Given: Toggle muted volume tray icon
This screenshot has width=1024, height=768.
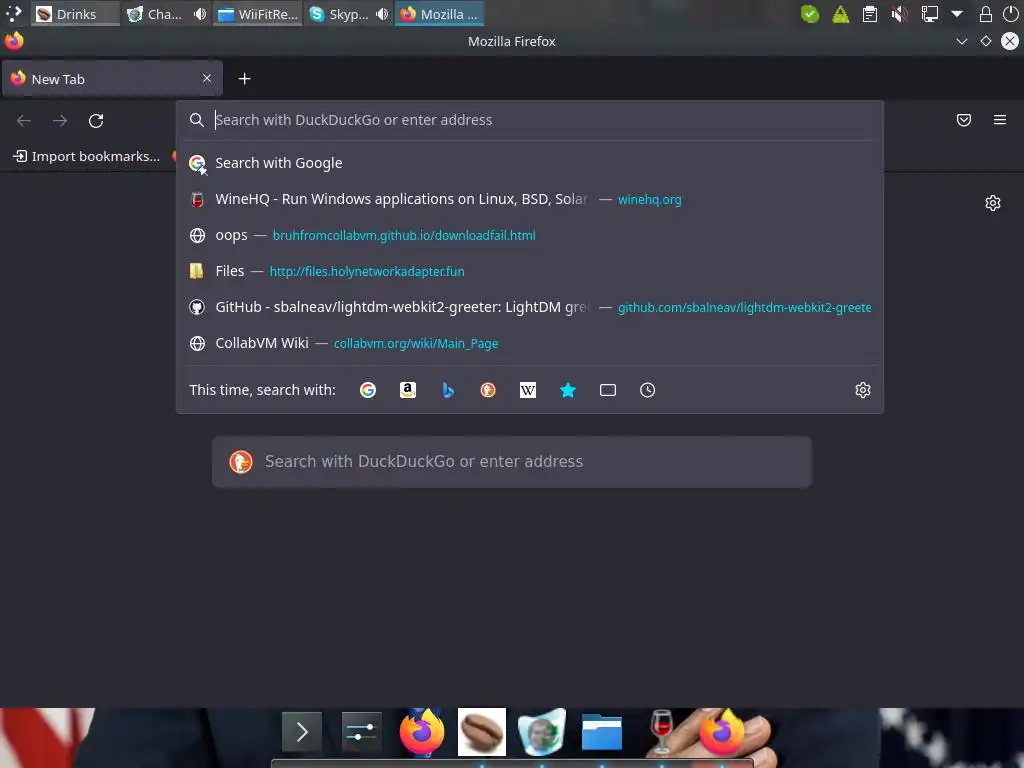Looking at the screenshot, I should (900, 14).
